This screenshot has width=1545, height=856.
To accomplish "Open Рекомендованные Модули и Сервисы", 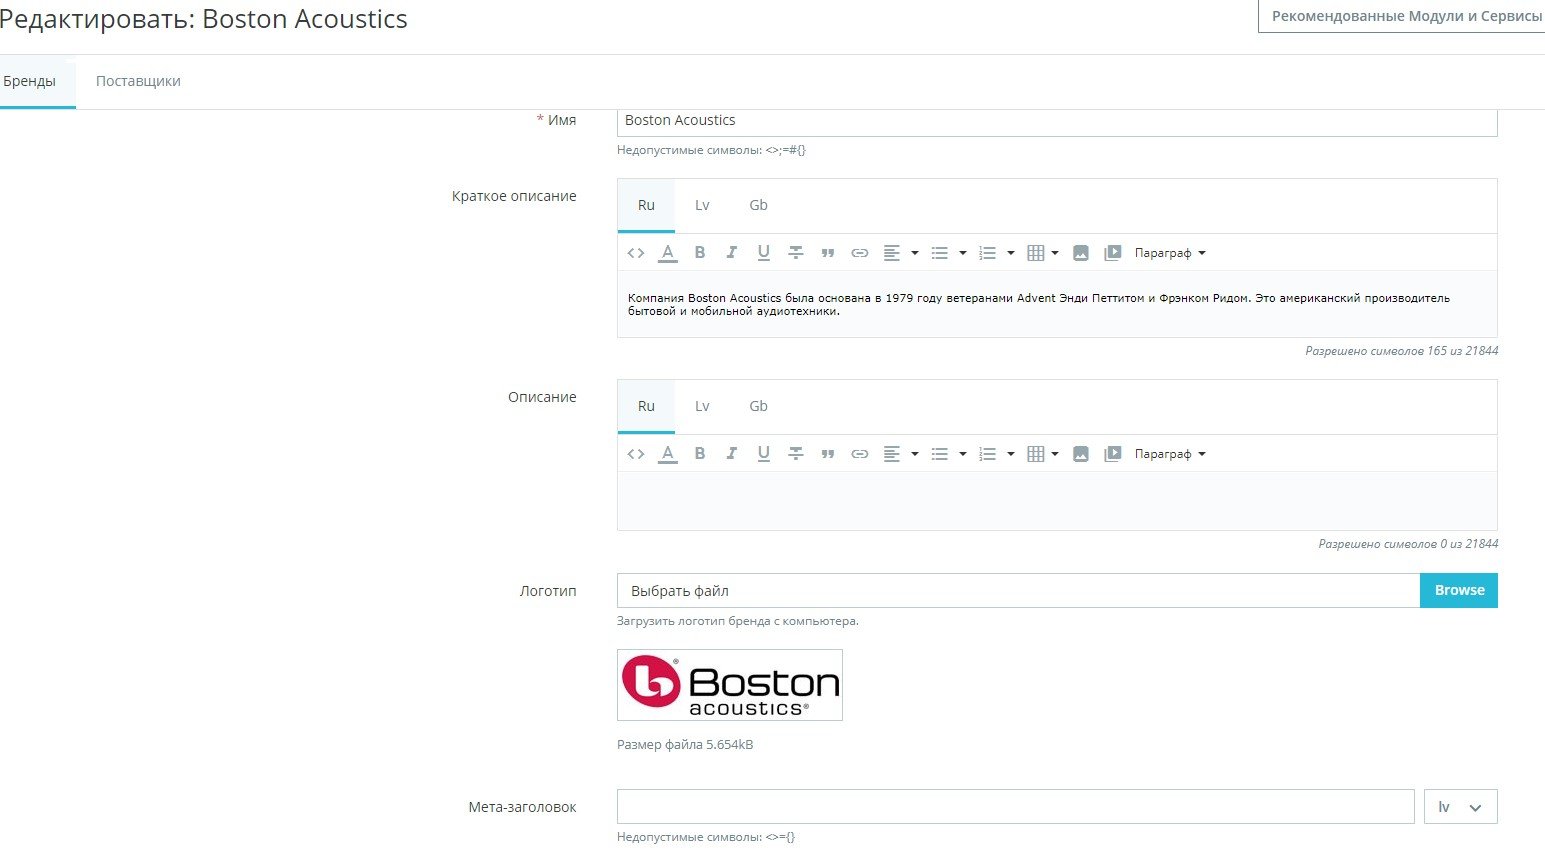I will pos(1402,17).
